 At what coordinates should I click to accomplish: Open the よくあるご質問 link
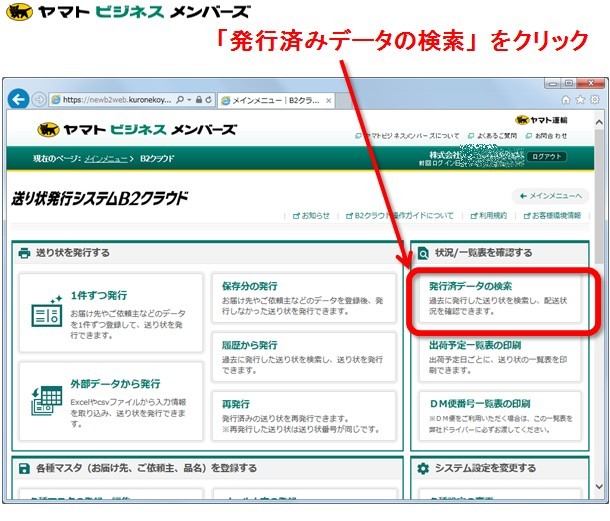click(493, 136)
